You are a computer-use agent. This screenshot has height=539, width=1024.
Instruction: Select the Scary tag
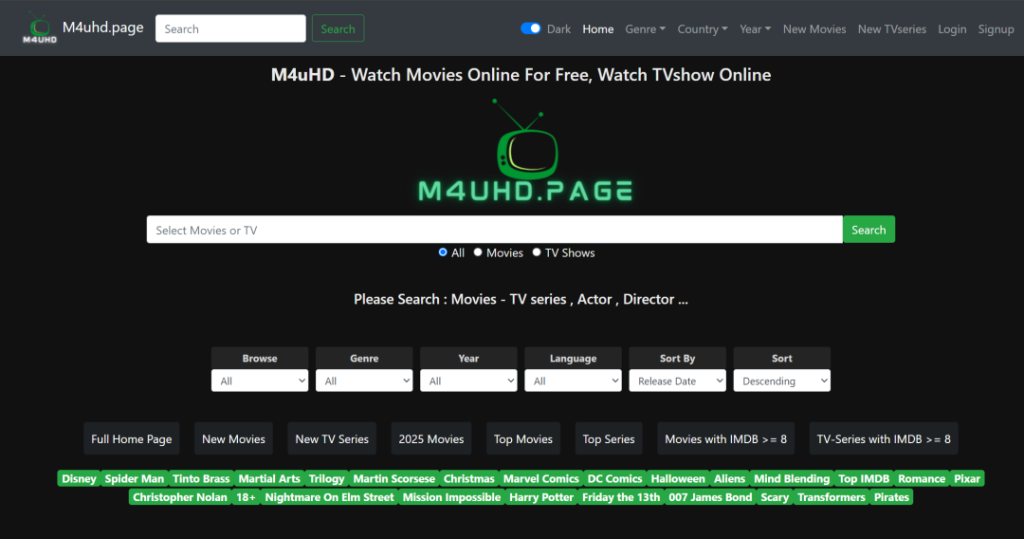pyautogui.click(x=775, y=497)
